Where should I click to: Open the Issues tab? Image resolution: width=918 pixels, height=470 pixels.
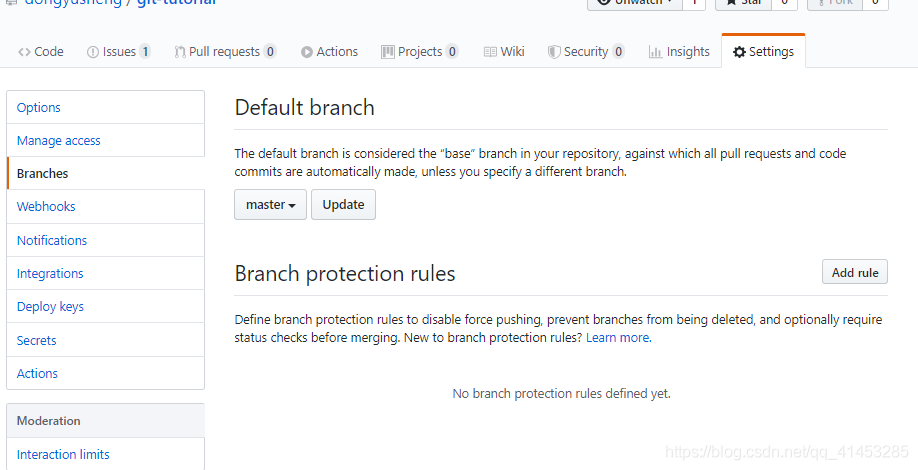(119, 52)
